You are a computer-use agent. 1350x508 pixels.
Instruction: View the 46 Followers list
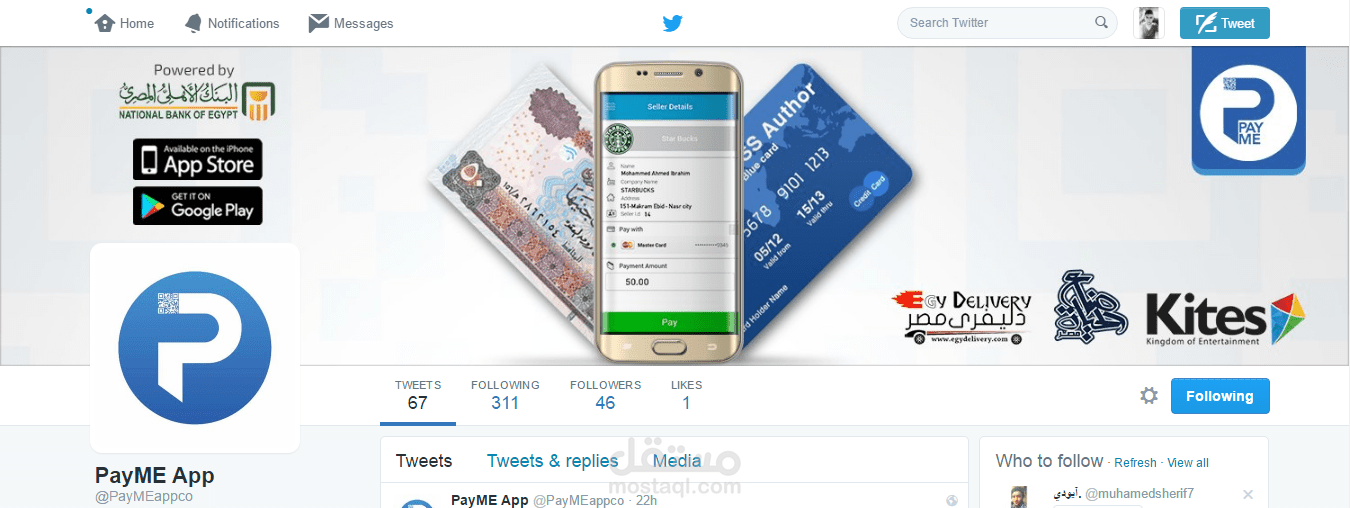pyautogui.click(x=605, y=395)
